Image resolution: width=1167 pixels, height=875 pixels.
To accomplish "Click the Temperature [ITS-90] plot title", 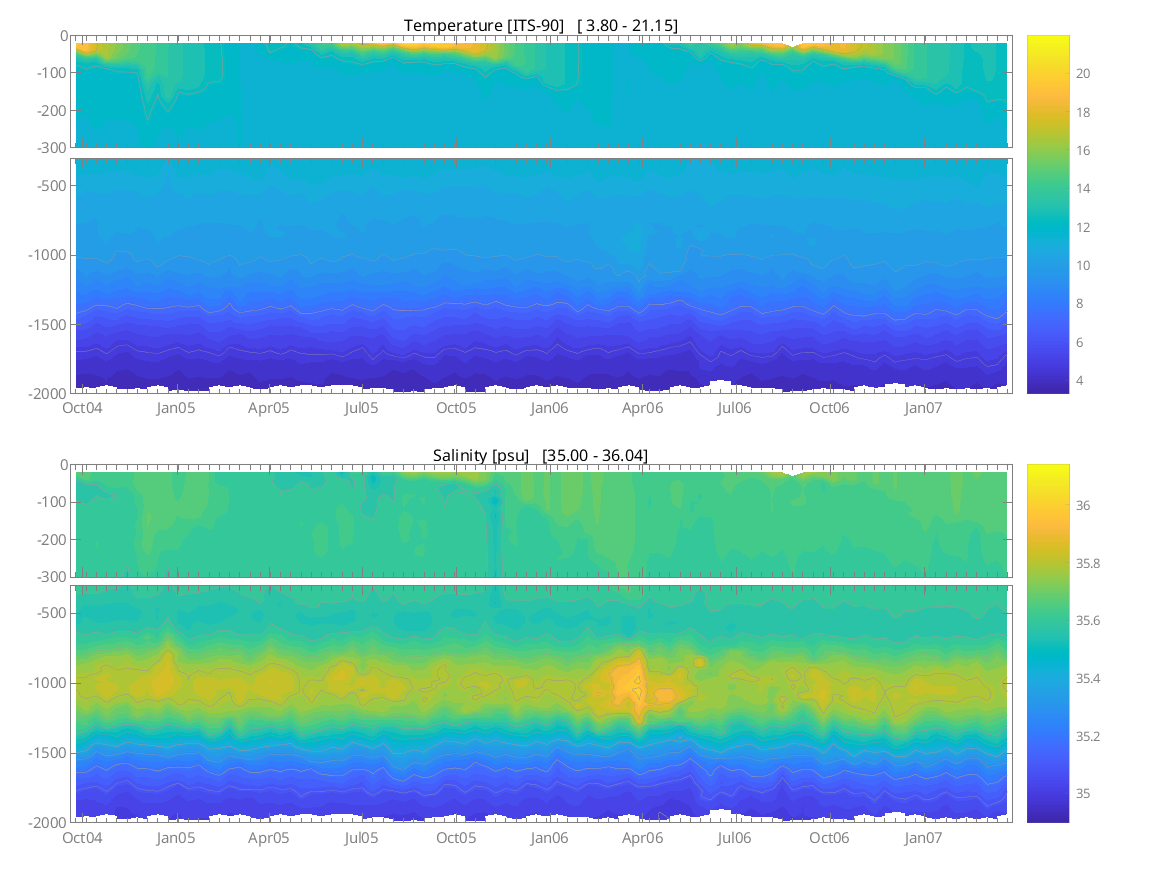I will (x=540, y=25).
